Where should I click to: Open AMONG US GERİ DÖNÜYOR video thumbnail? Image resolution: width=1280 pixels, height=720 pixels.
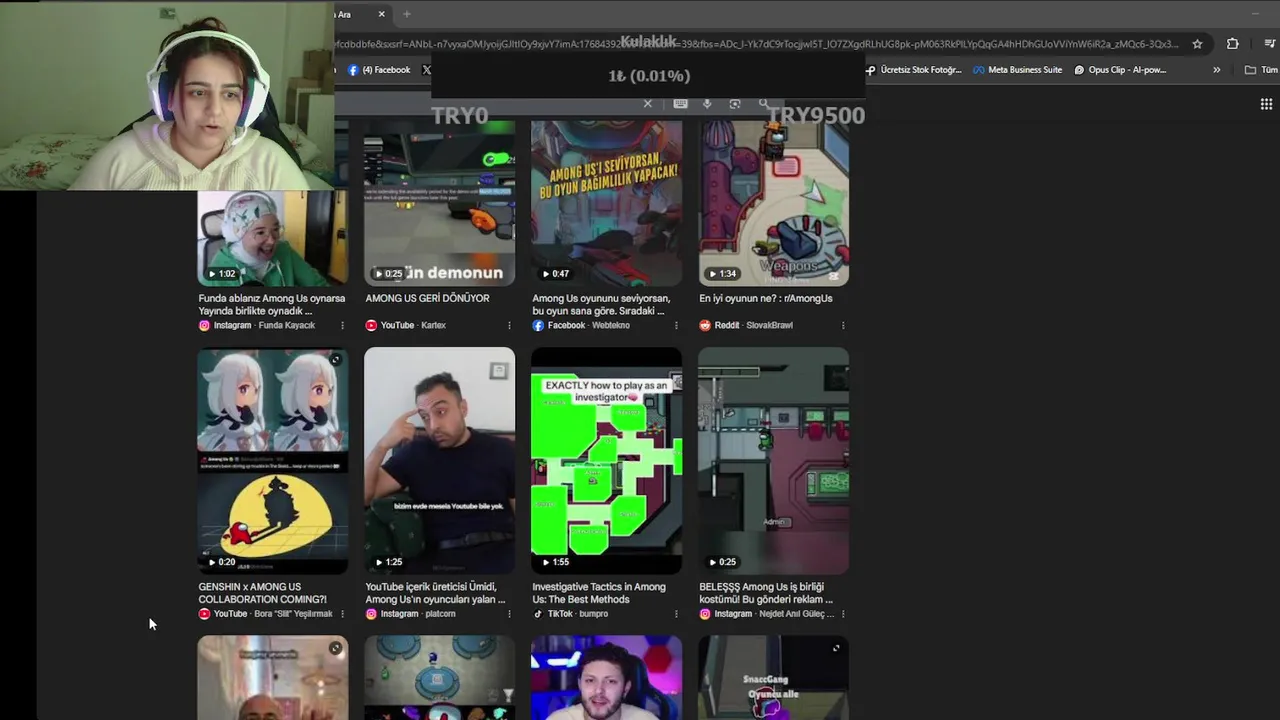click(x=439, y=204)
